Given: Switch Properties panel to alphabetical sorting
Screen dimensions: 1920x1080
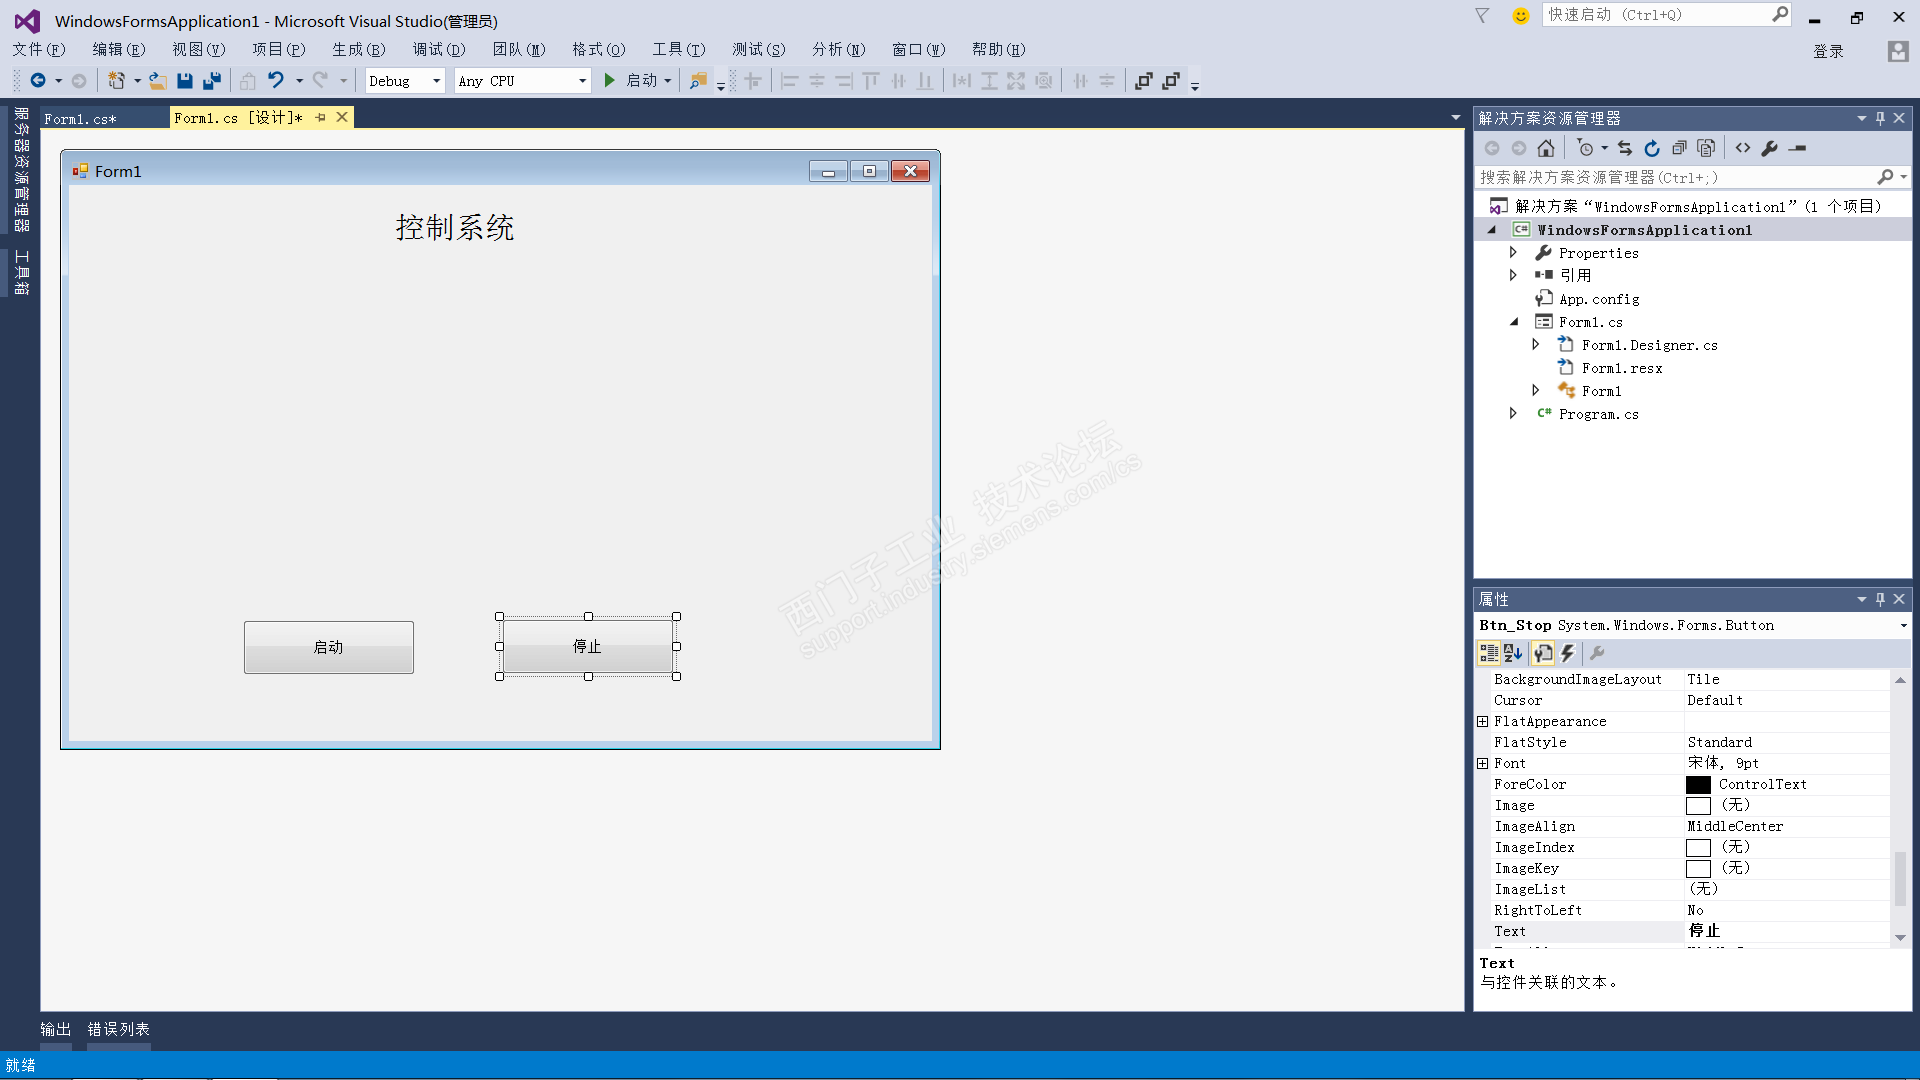Looking at the screenshot, I should pyautogui.click(x=1513, y=653).
